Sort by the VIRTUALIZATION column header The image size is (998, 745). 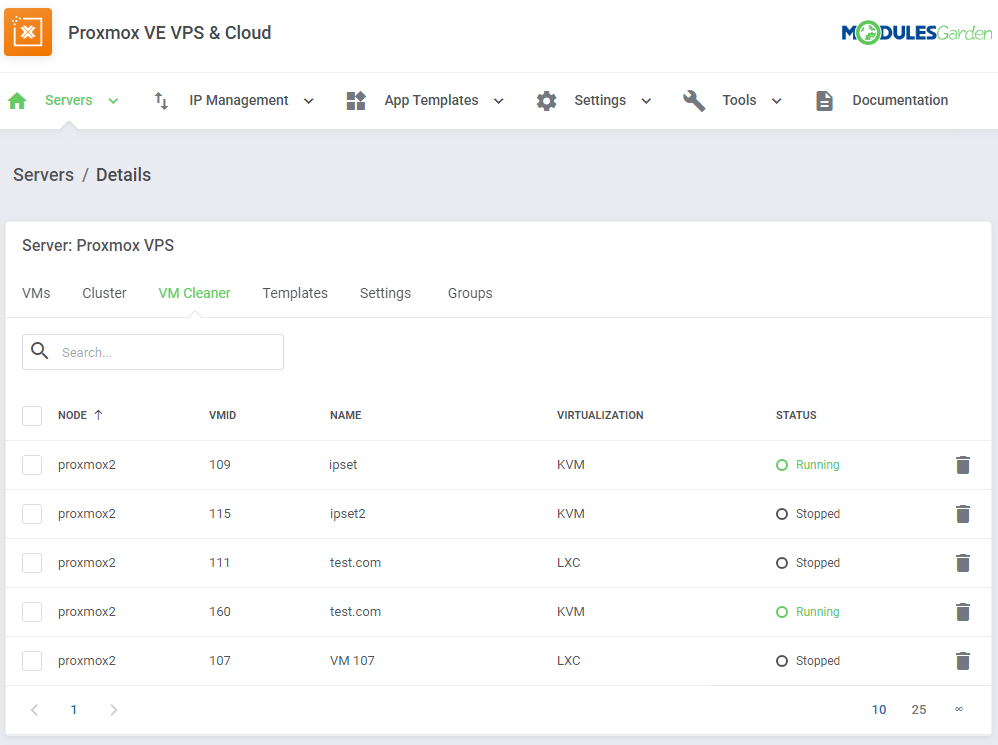pos(600,415)
